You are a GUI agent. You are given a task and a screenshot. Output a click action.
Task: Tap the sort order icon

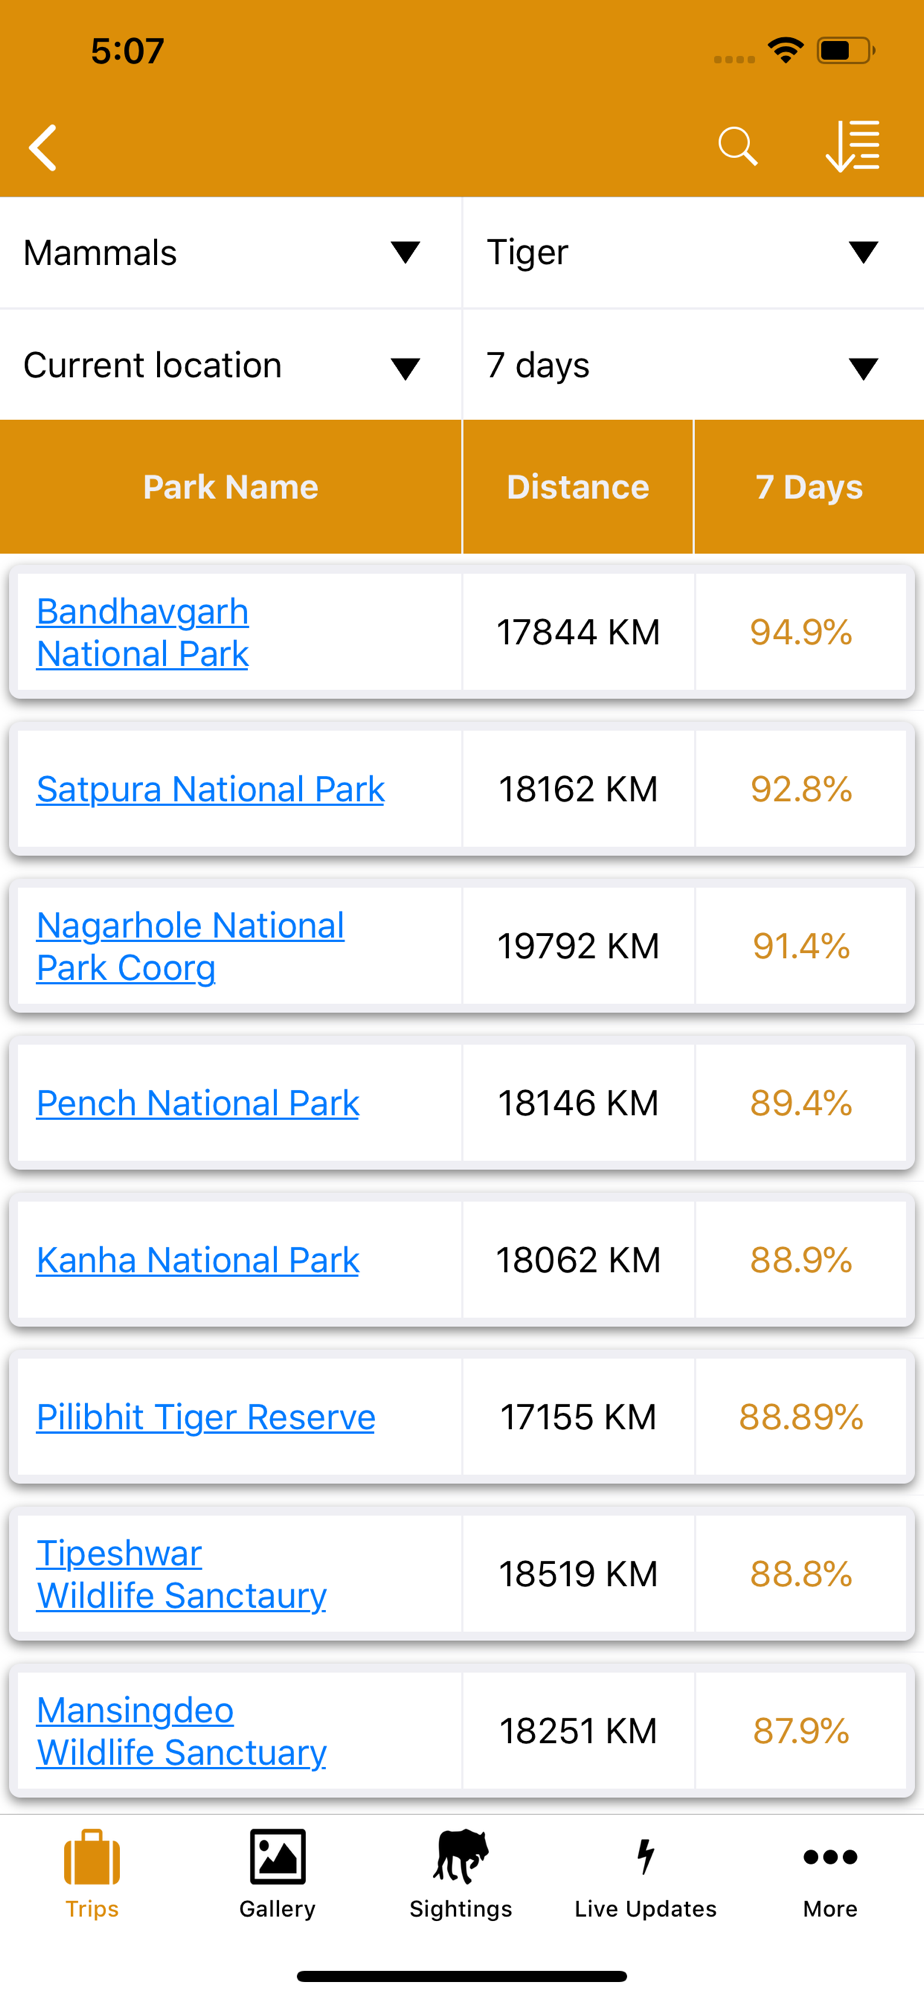tap(852, 147)
